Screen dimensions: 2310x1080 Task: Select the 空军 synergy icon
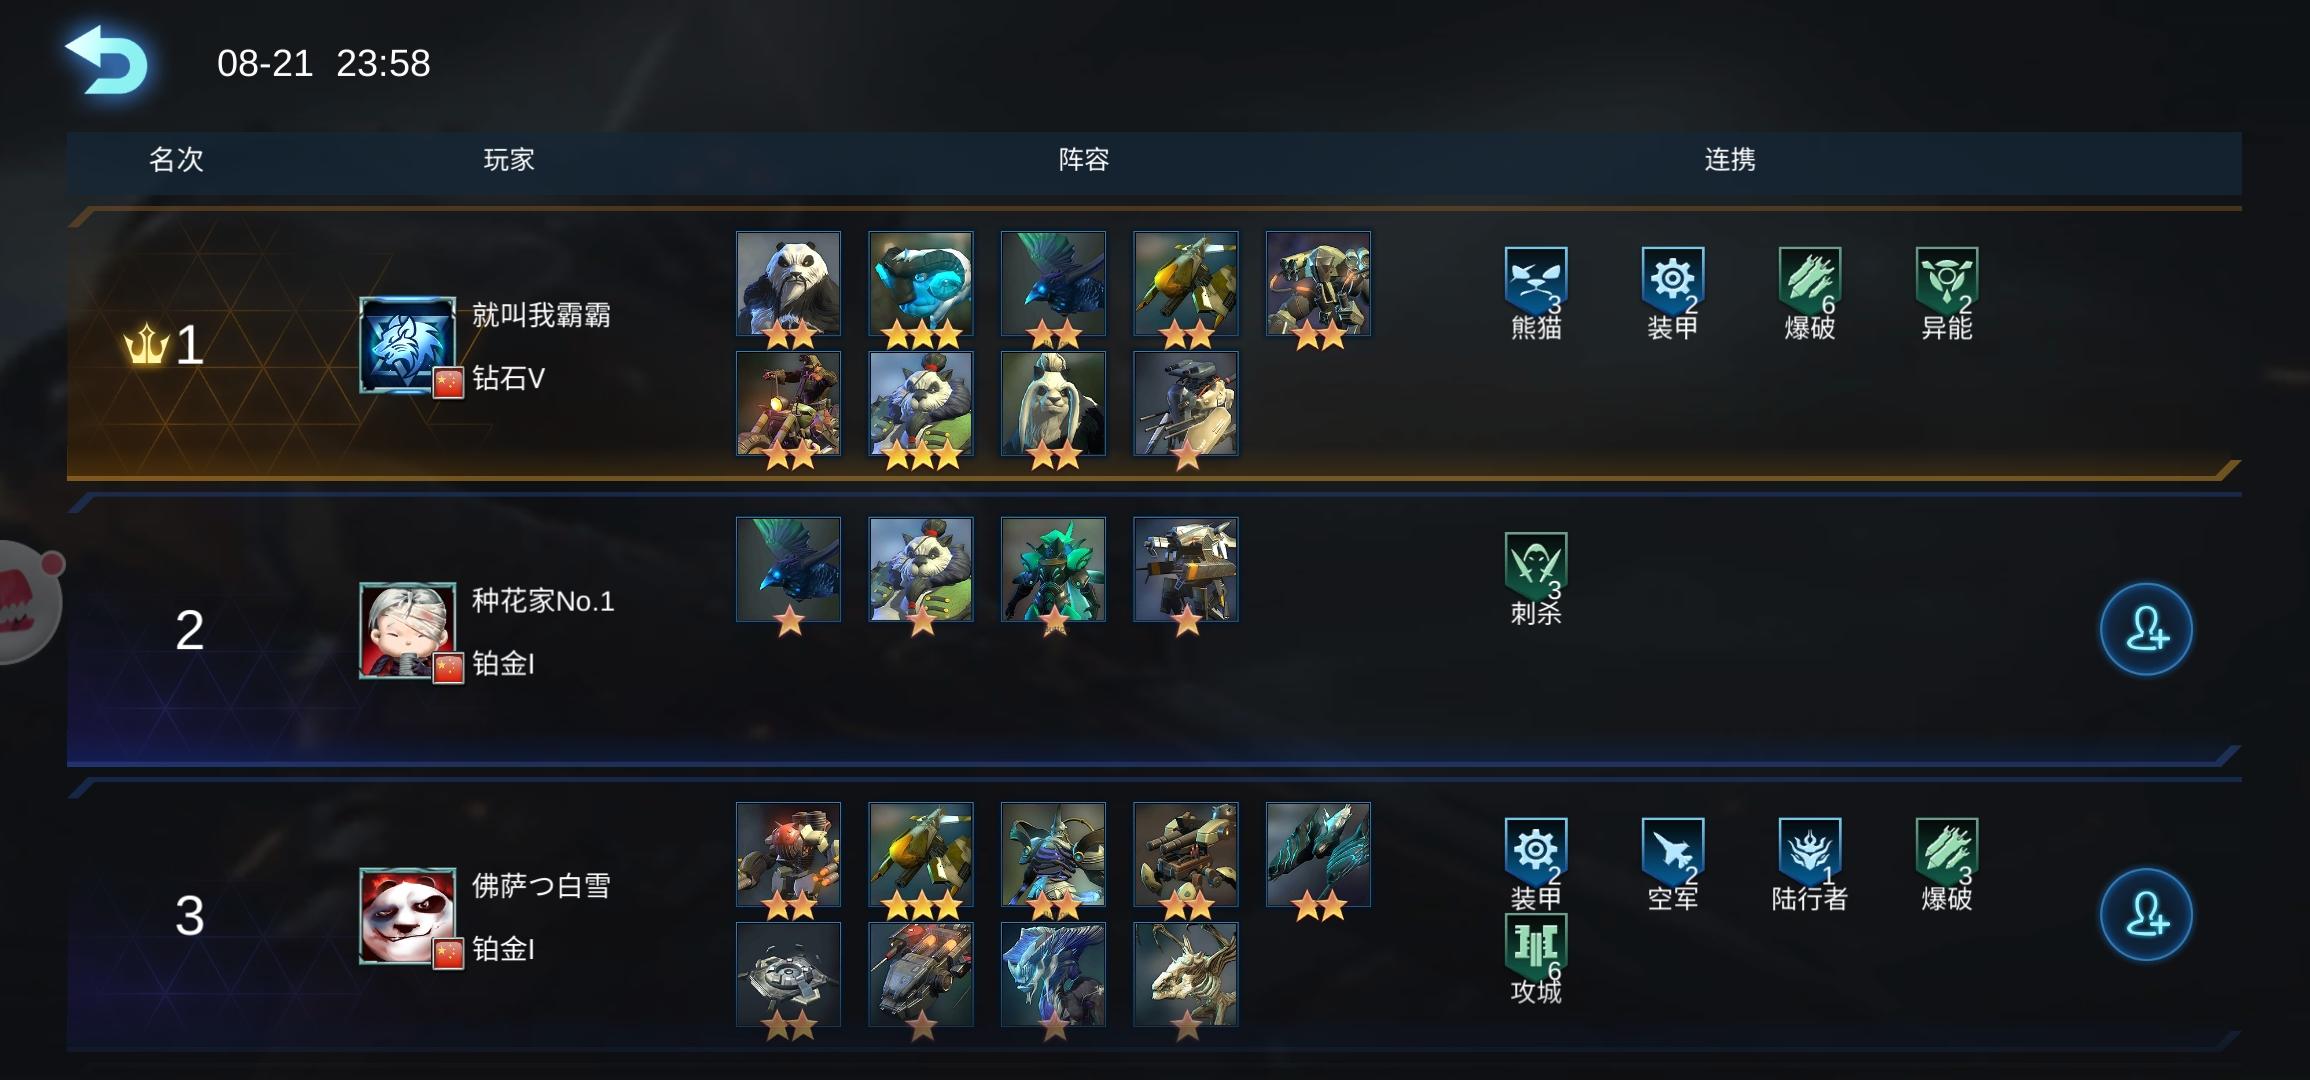point(1672,865)
